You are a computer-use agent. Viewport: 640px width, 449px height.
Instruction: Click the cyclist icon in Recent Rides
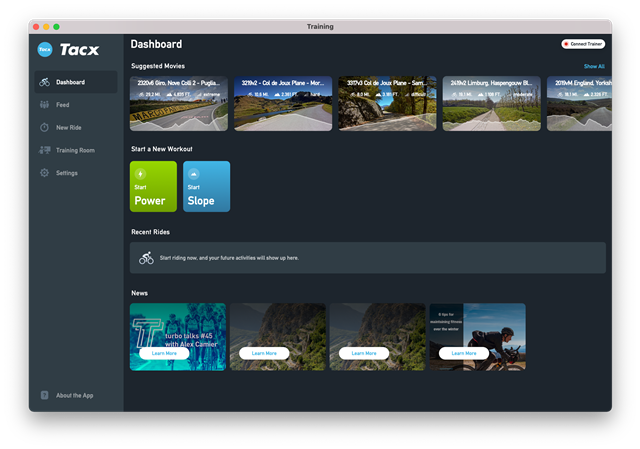coord(146,258)
